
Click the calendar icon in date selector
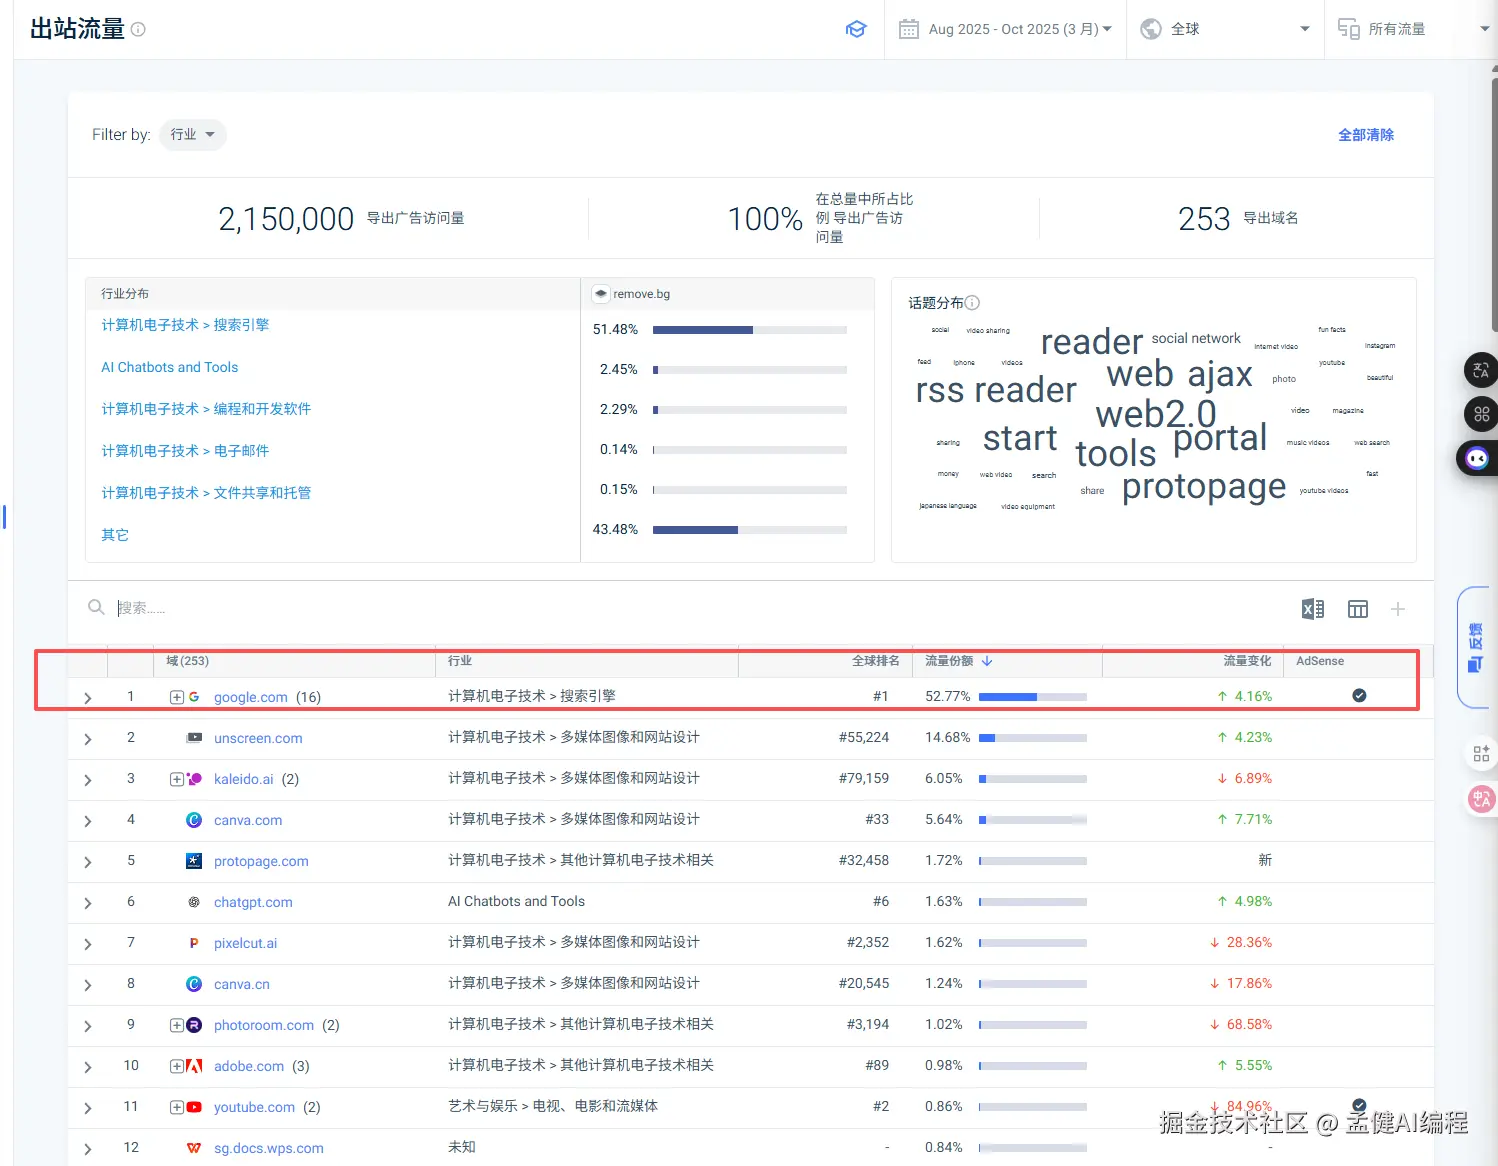pos(909,29)
